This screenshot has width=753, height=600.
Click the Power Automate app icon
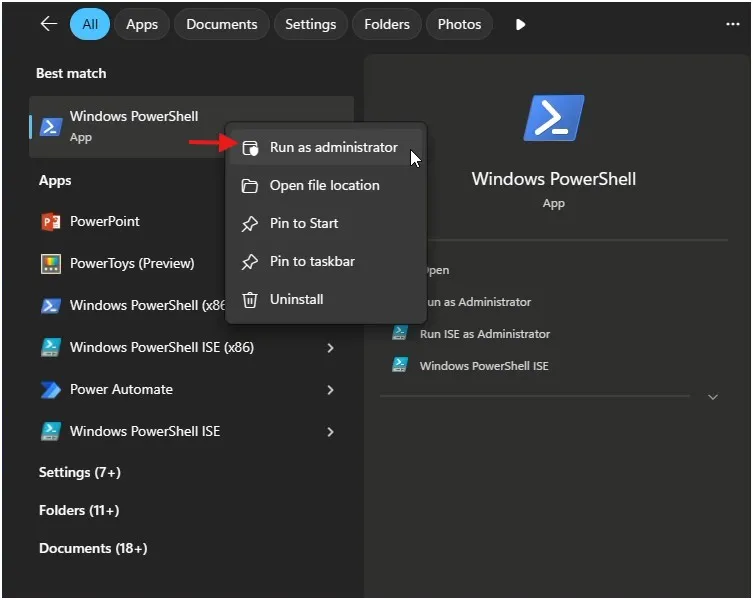pyautogui.click(x=51, y=390)
